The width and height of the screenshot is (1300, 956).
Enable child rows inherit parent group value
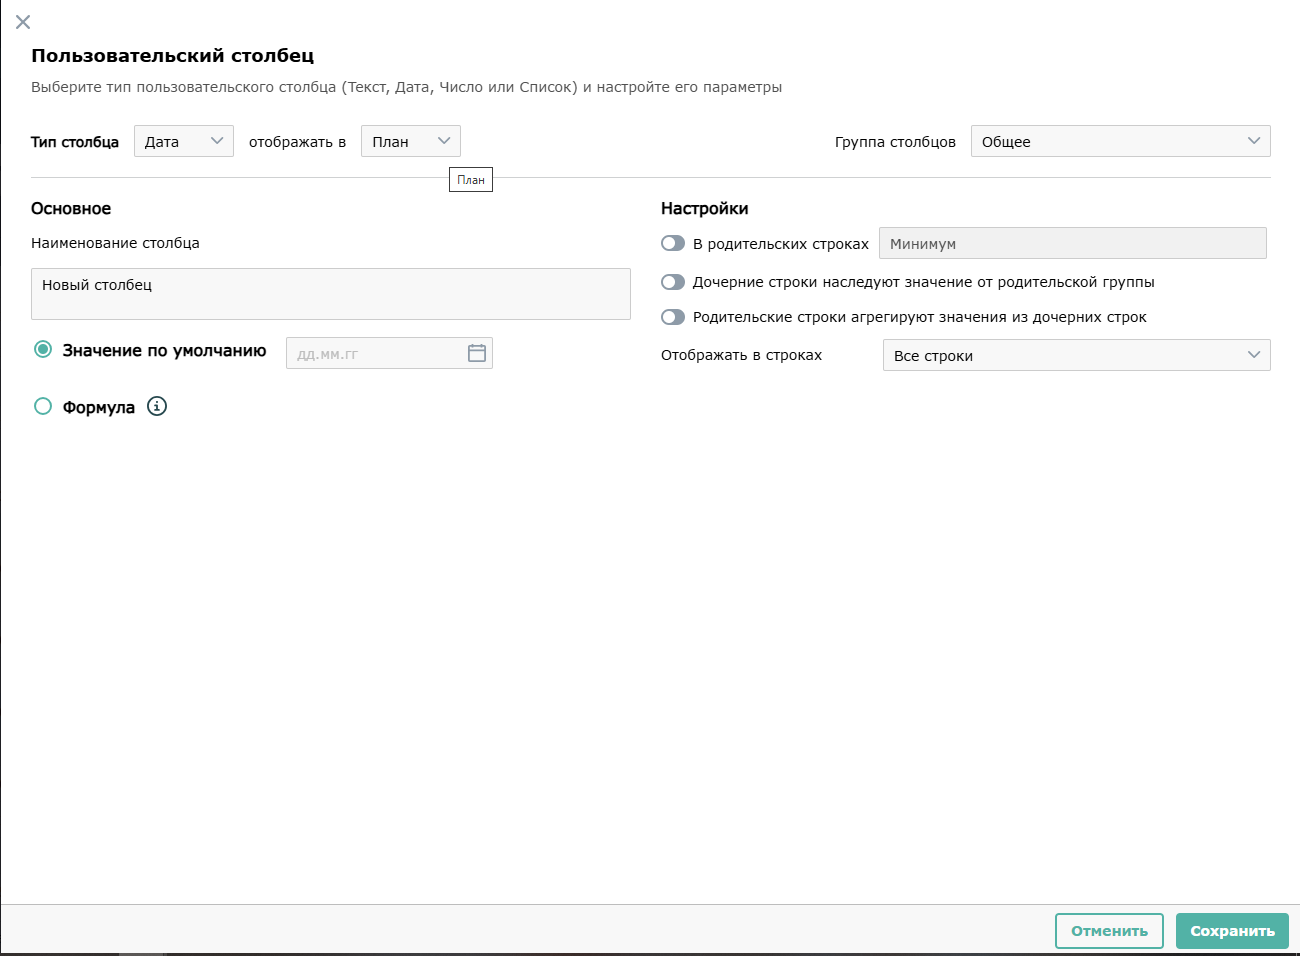click(x=673, y=282)
